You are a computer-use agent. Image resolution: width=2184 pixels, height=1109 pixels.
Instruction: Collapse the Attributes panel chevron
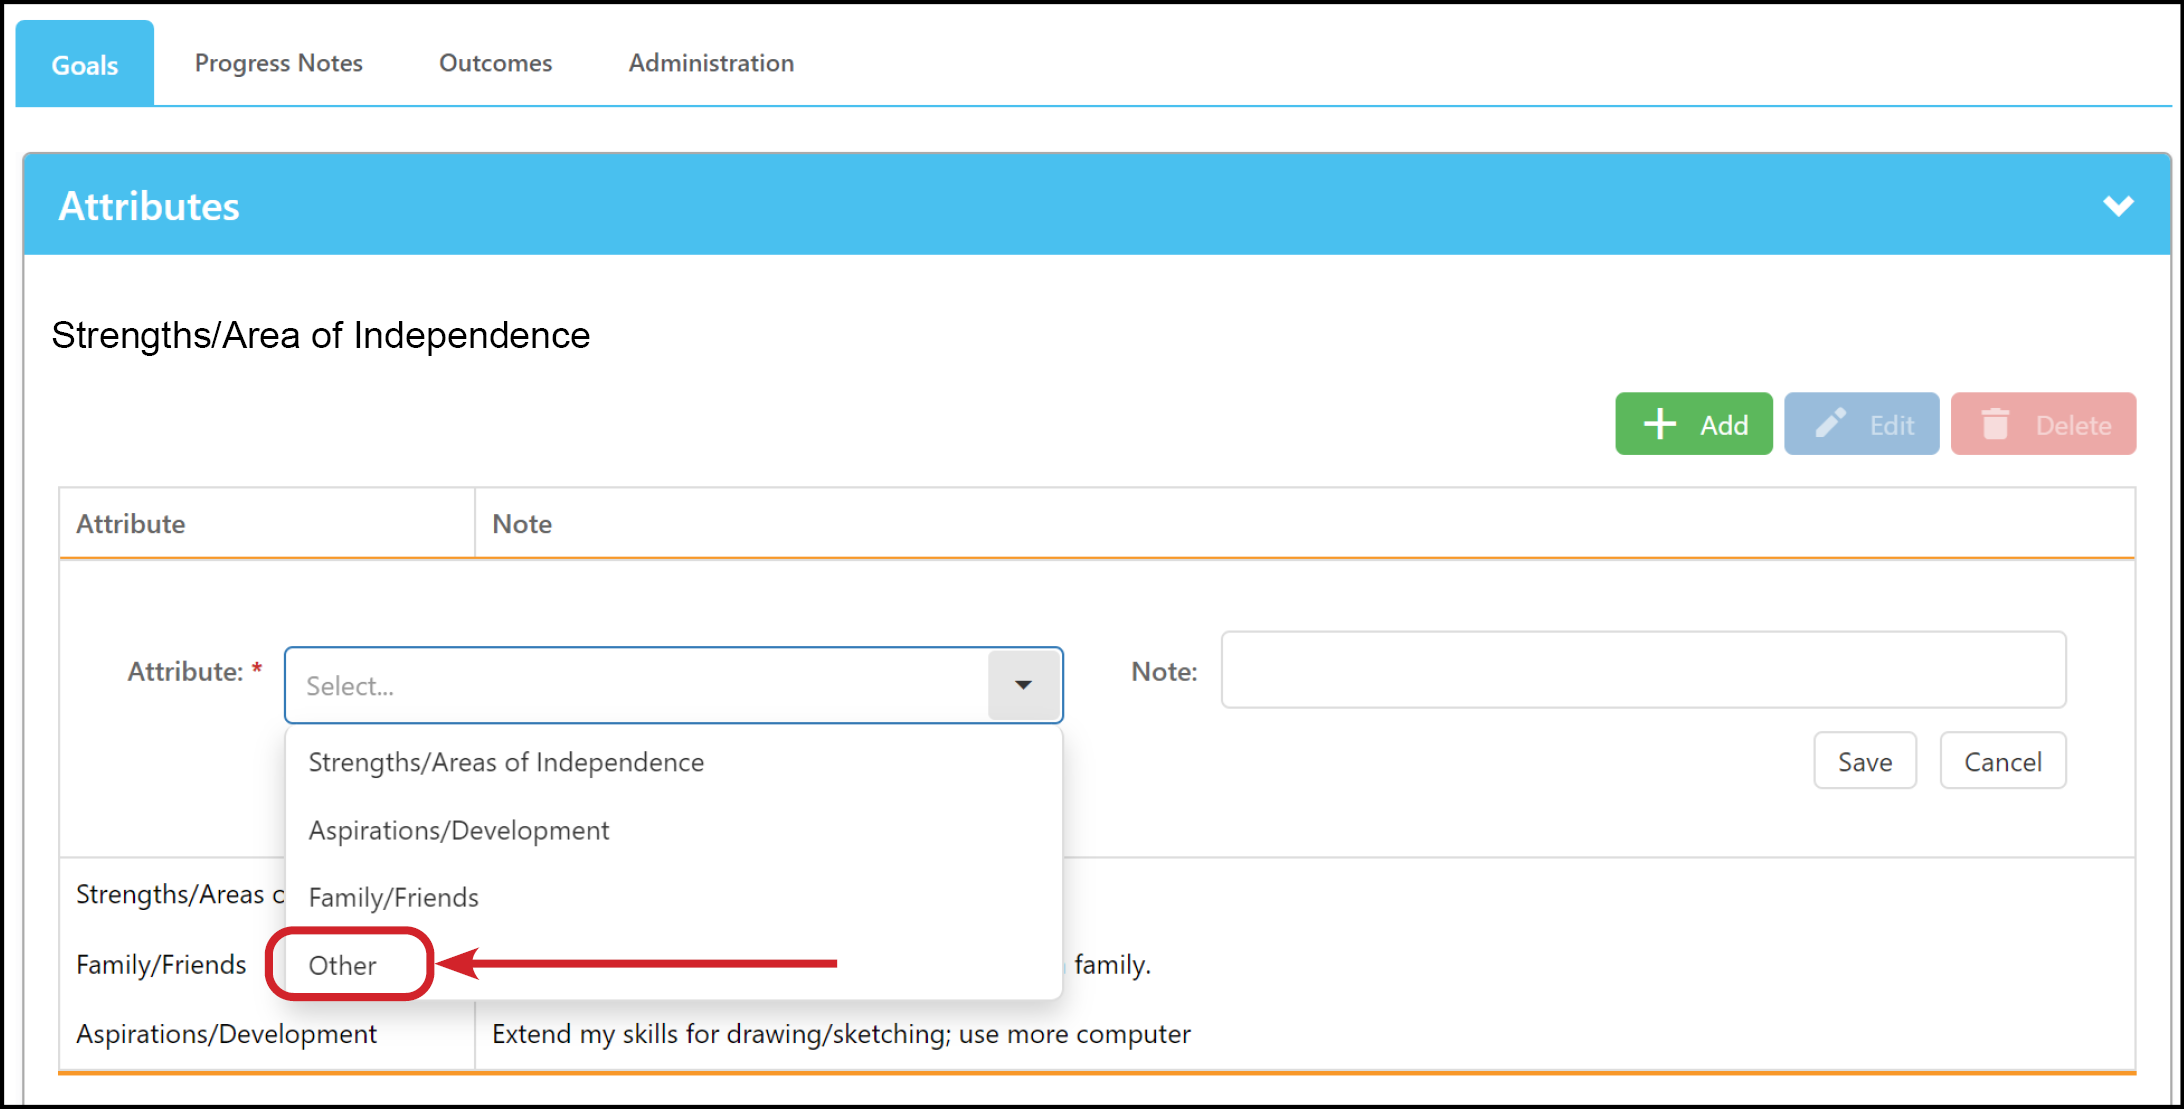2118,206
